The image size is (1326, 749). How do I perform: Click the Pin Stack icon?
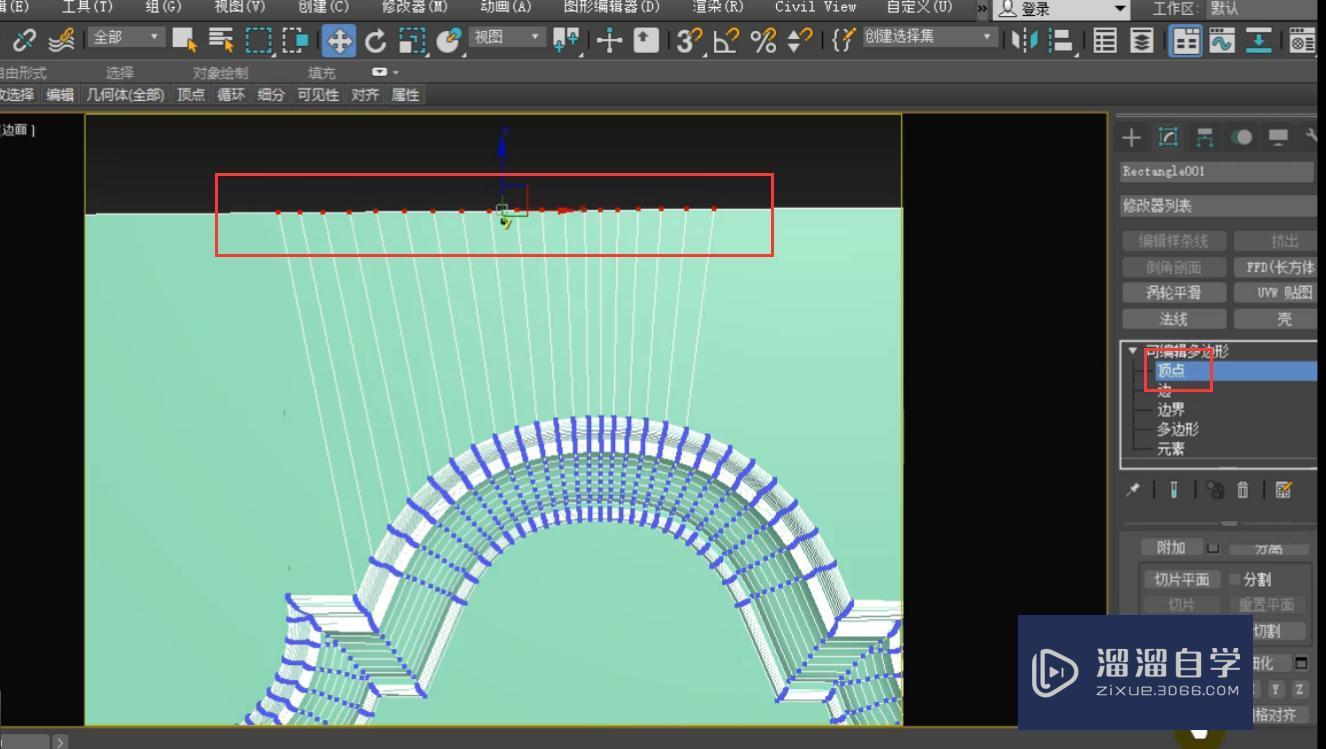point(1132,490)
